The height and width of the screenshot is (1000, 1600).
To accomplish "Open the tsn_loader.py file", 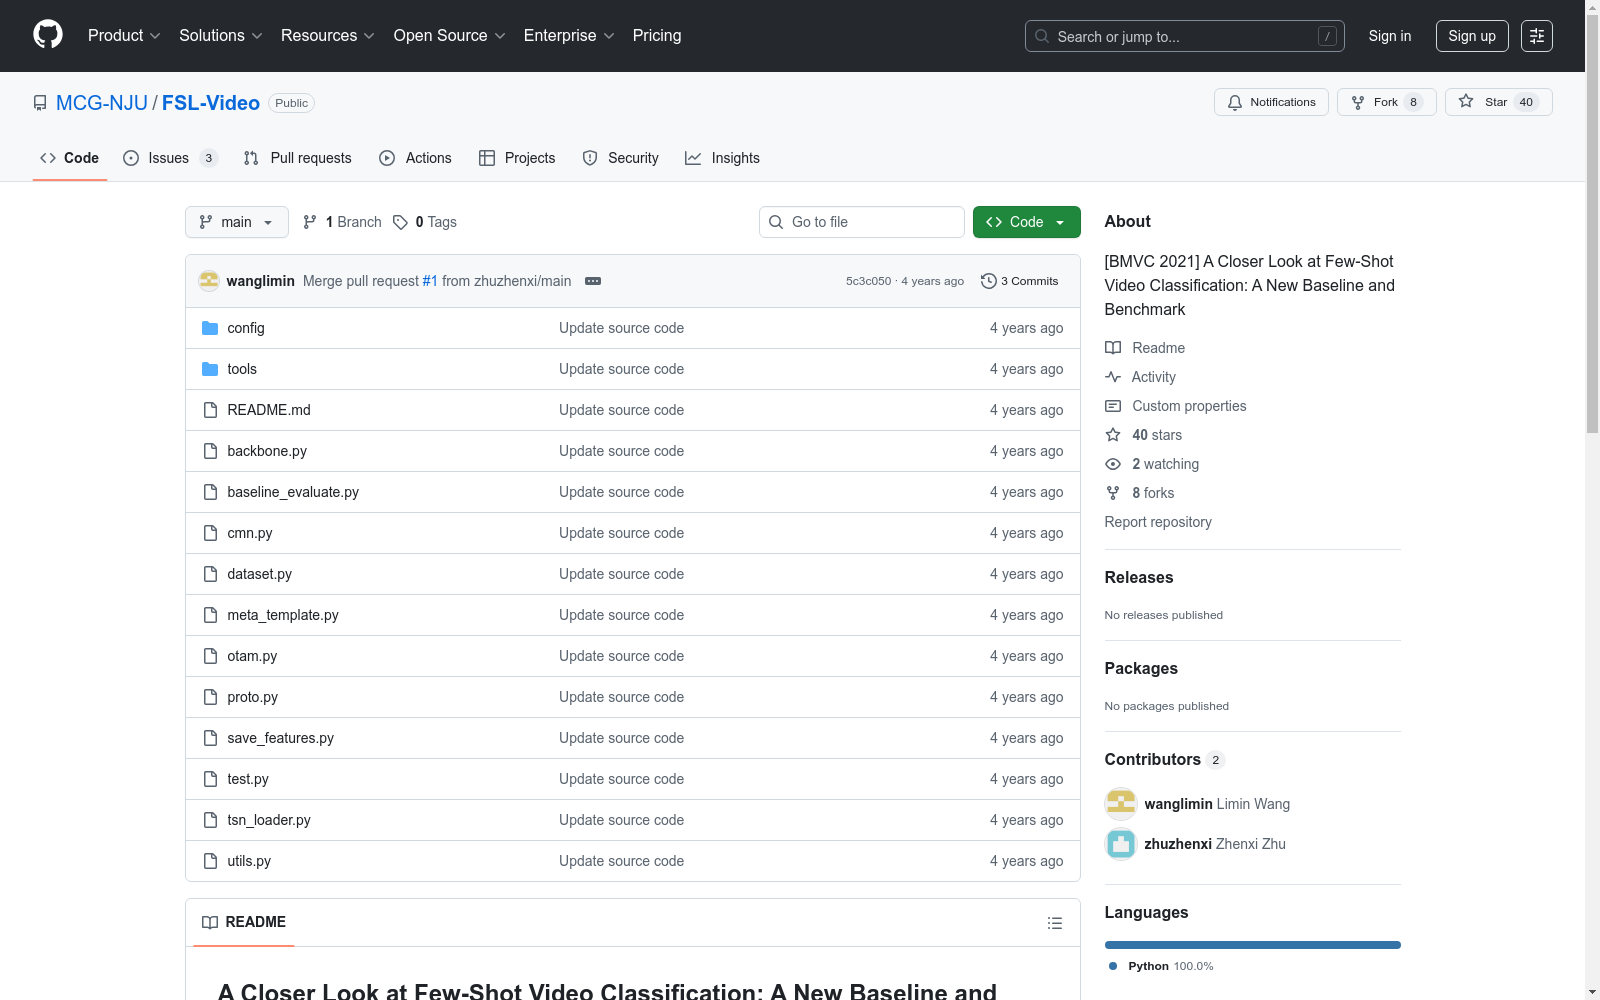I will (269, 820).
